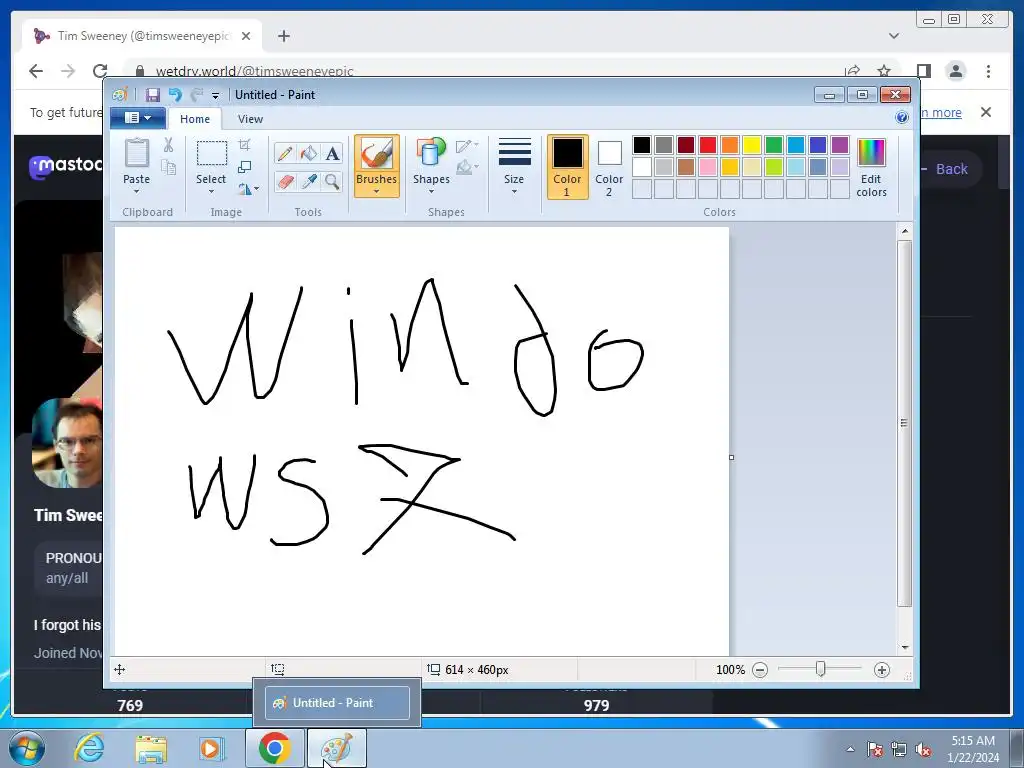
Task: Bookmark page with Chrome star icon
Action: click(x=884, y=71)
